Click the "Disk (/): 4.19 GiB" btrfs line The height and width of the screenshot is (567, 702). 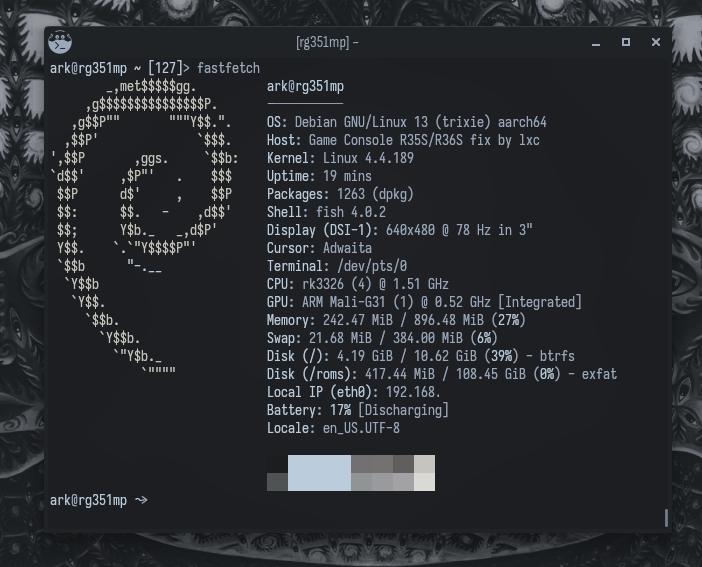(421, 356)
